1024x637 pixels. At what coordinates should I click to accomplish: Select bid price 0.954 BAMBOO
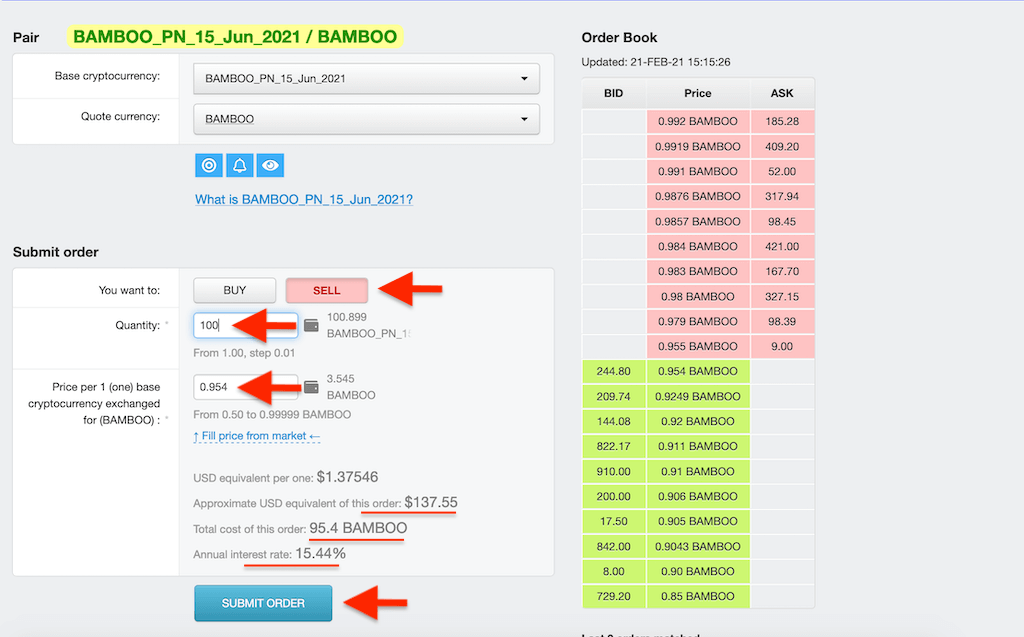[697, 371]
